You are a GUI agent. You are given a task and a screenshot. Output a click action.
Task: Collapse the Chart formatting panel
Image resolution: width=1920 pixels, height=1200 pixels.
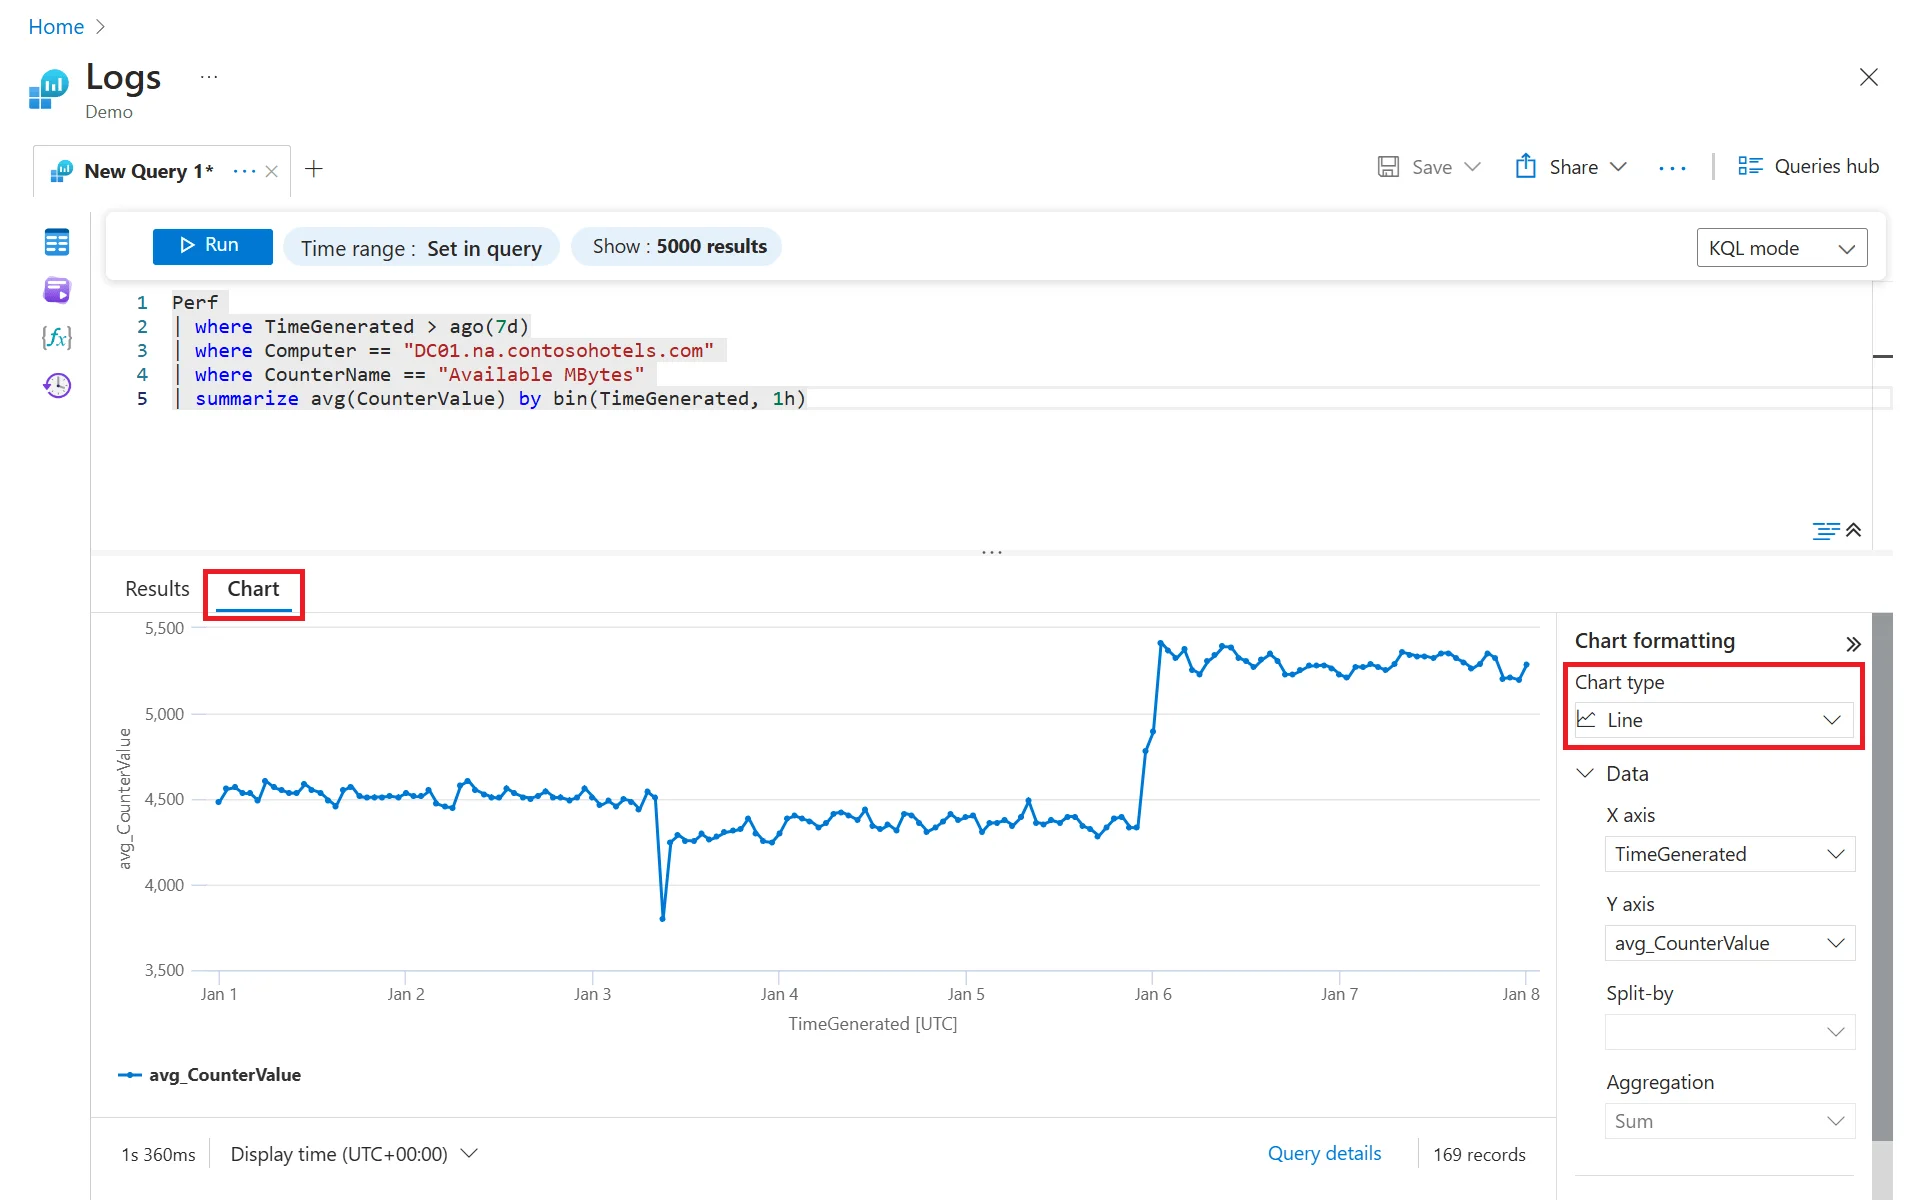click(1852, 643)
